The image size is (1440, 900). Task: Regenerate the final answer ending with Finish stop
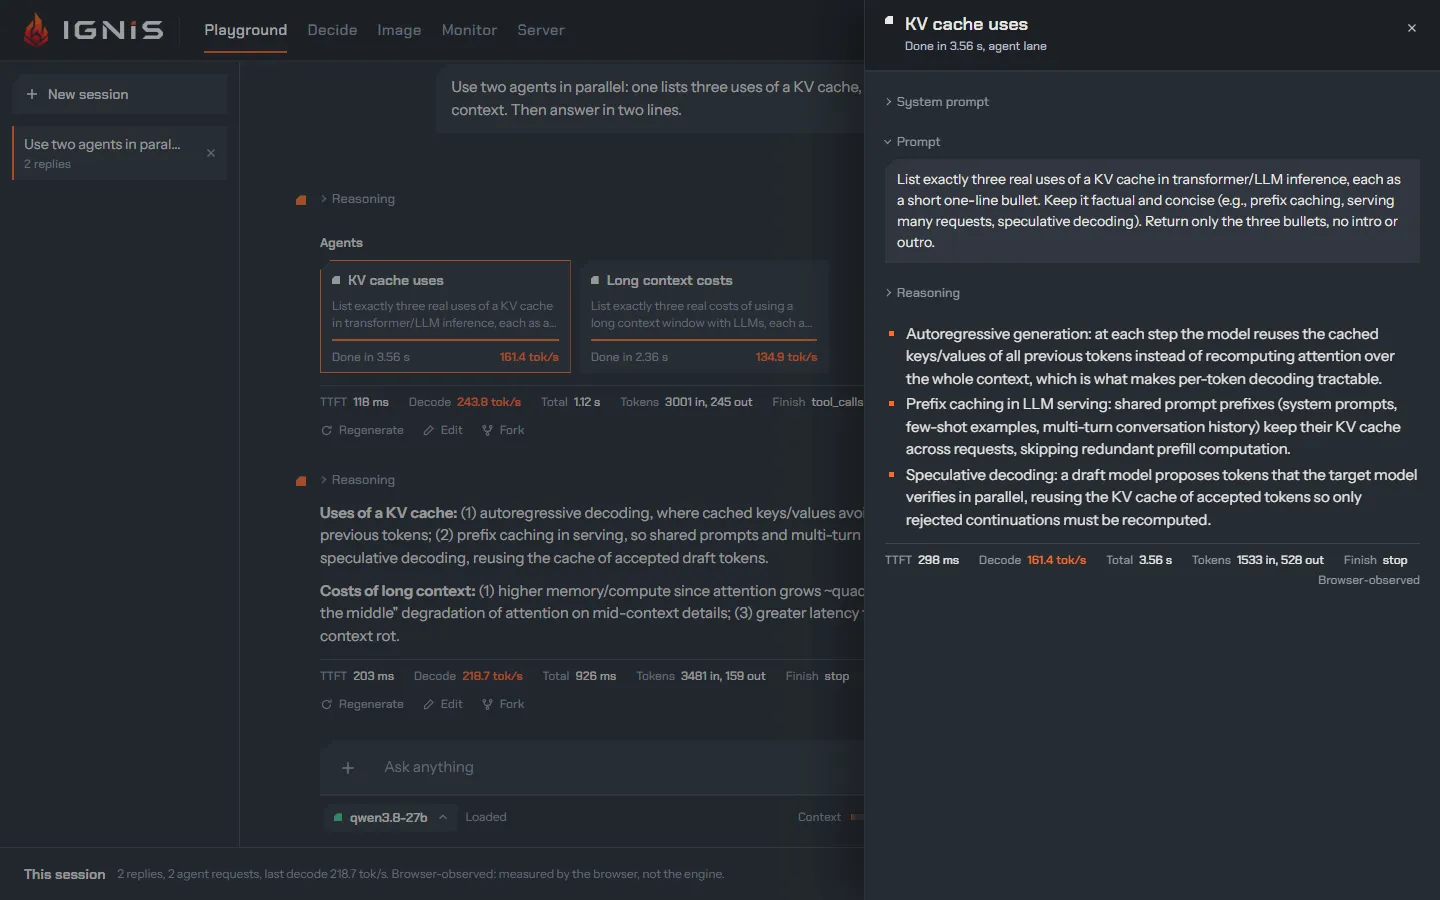(x=362, y=704)
